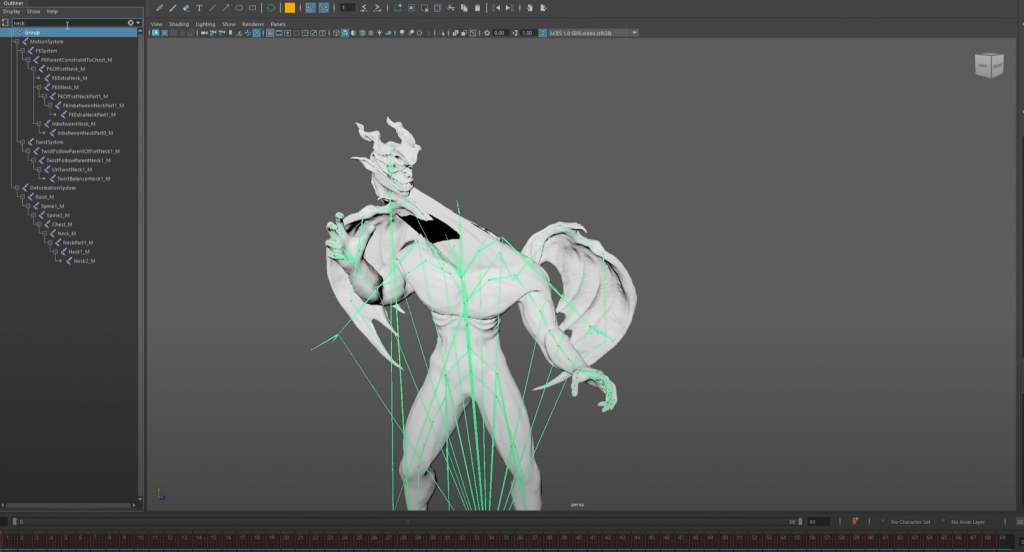The height and width of the screenshot is (552, 1024).
Task: Click the circular target icon in top toolbar
Action: (271, 8)
